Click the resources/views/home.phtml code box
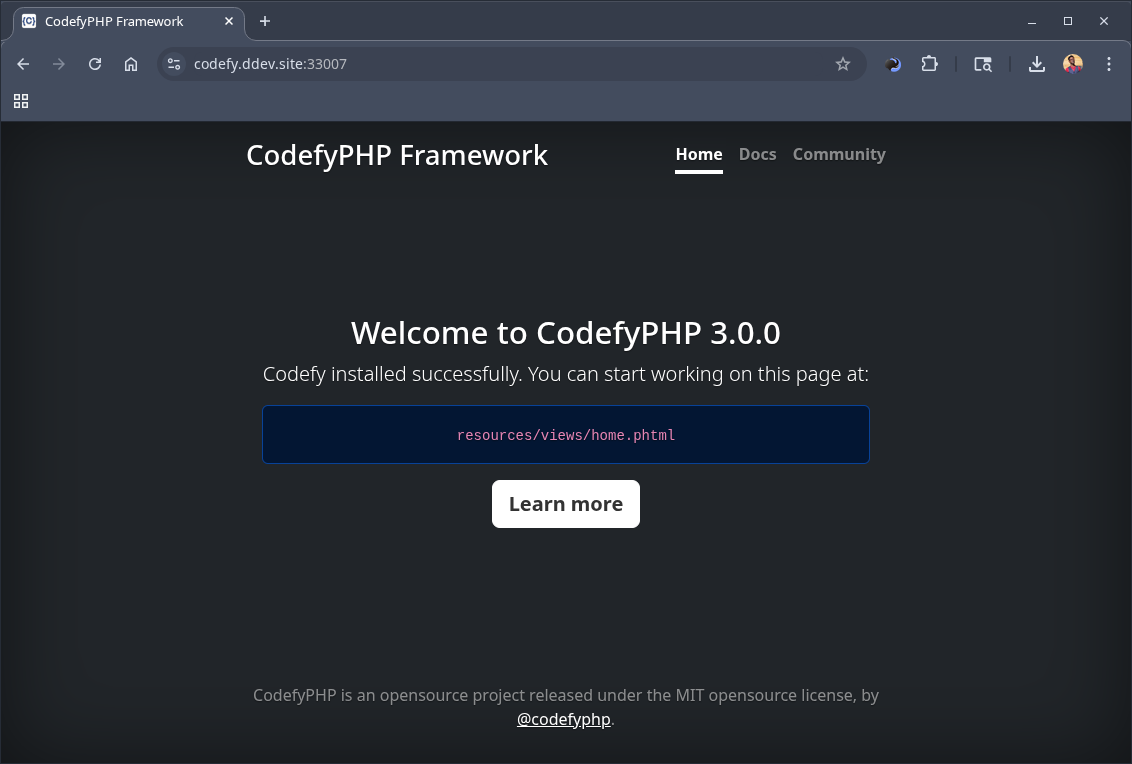The height and width of the screenshot is (764, 1132). (565, 434)
